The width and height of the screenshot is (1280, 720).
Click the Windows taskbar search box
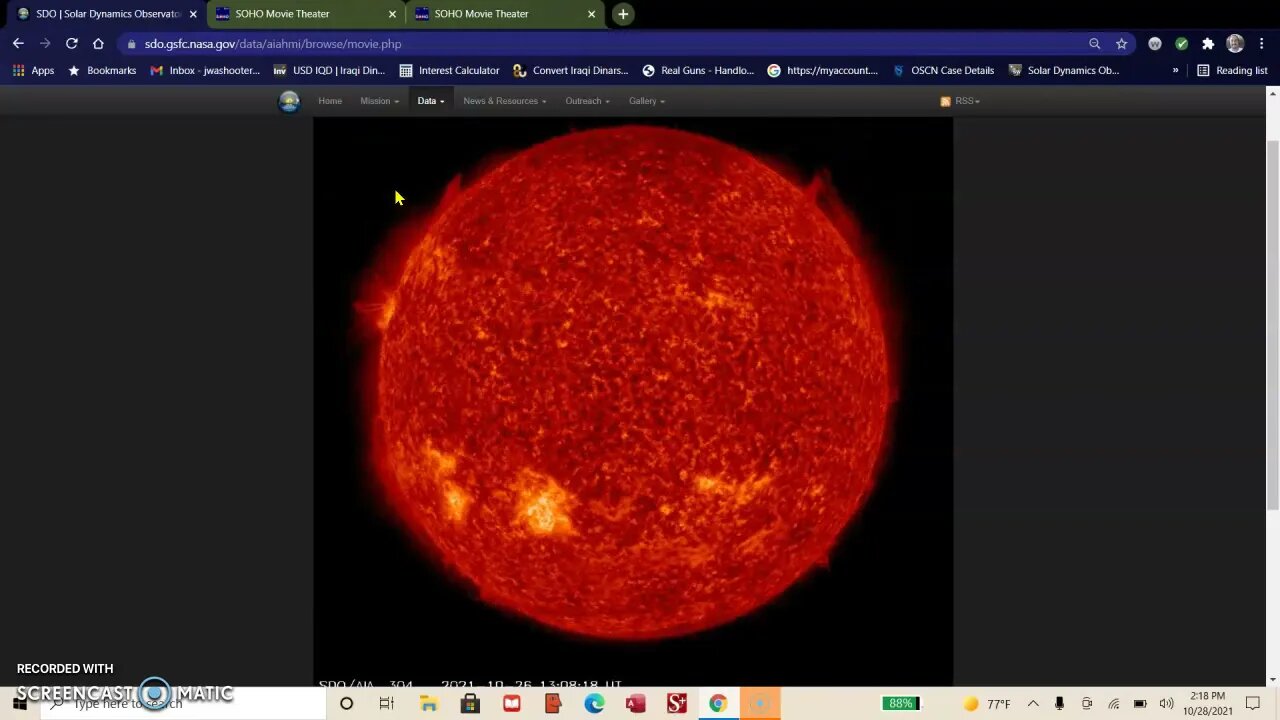(x=185, y=704)
